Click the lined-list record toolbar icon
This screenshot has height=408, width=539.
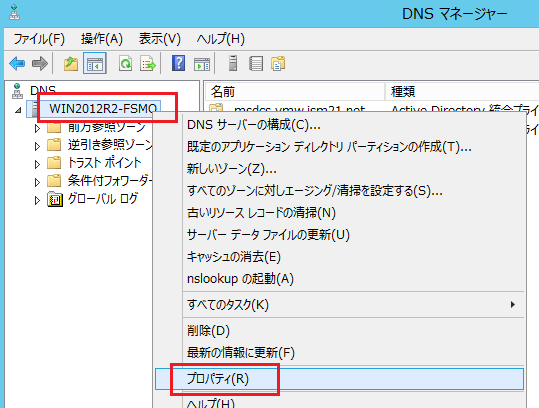256,64
